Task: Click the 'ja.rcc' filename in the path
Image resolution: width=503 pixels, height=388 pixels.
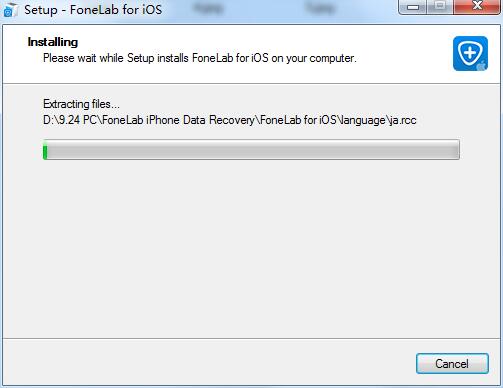Action: 402,120
